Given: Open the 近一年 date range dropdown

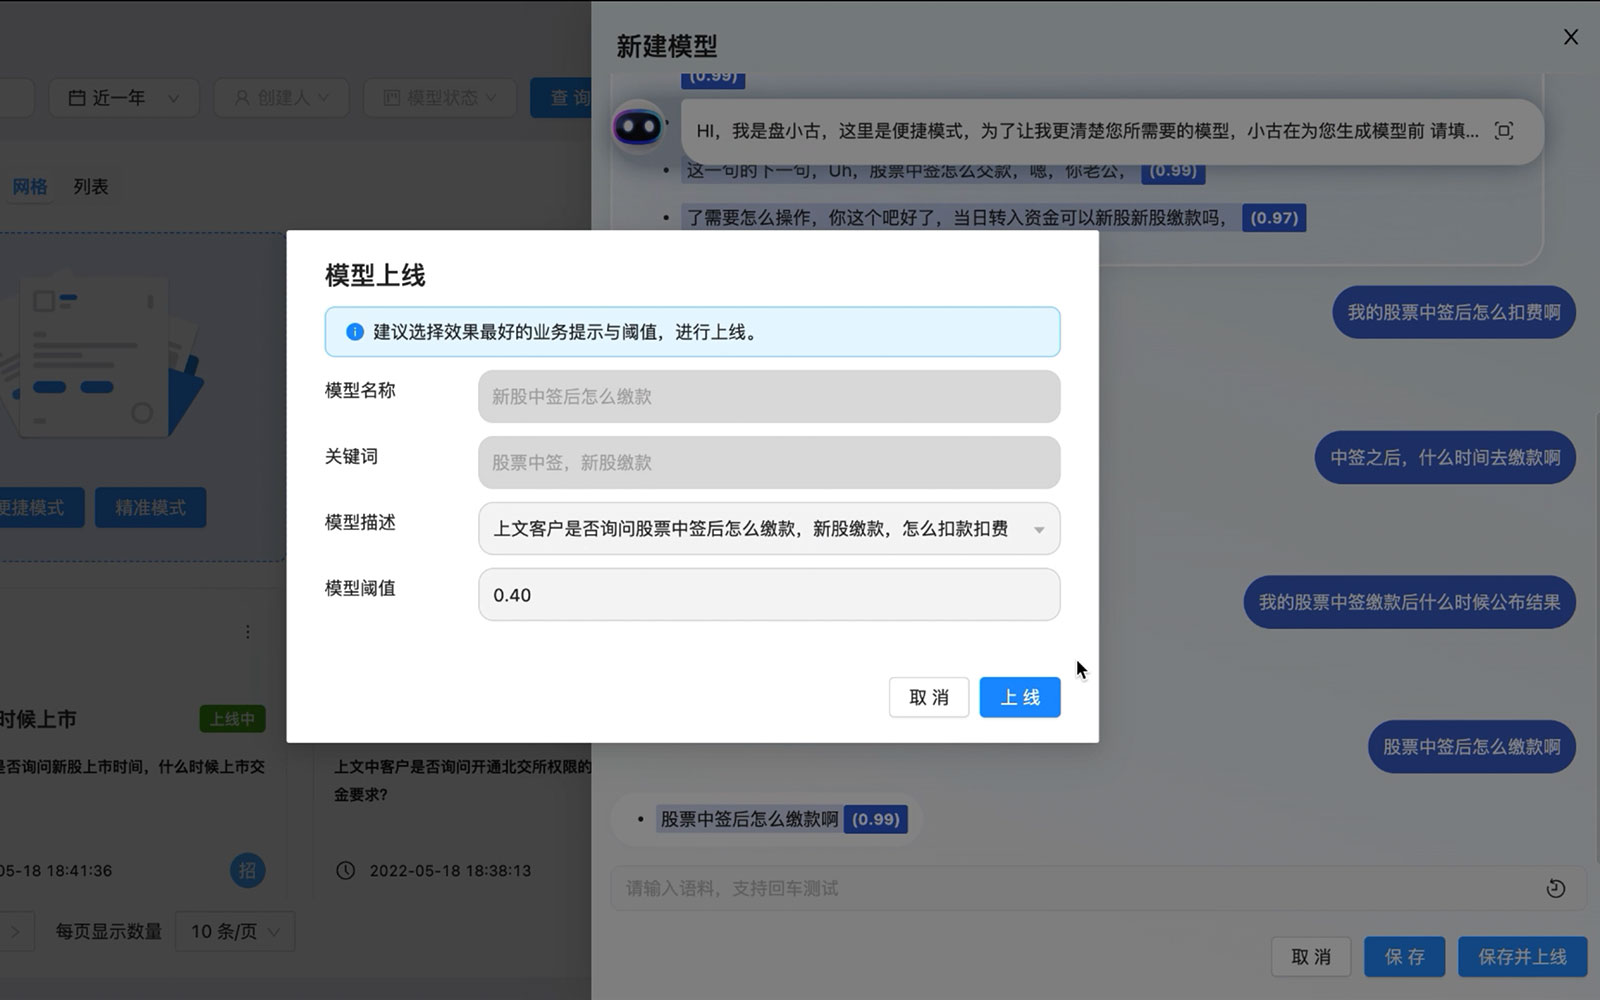Looking at the screenshot, I should (x=124, y=98).
